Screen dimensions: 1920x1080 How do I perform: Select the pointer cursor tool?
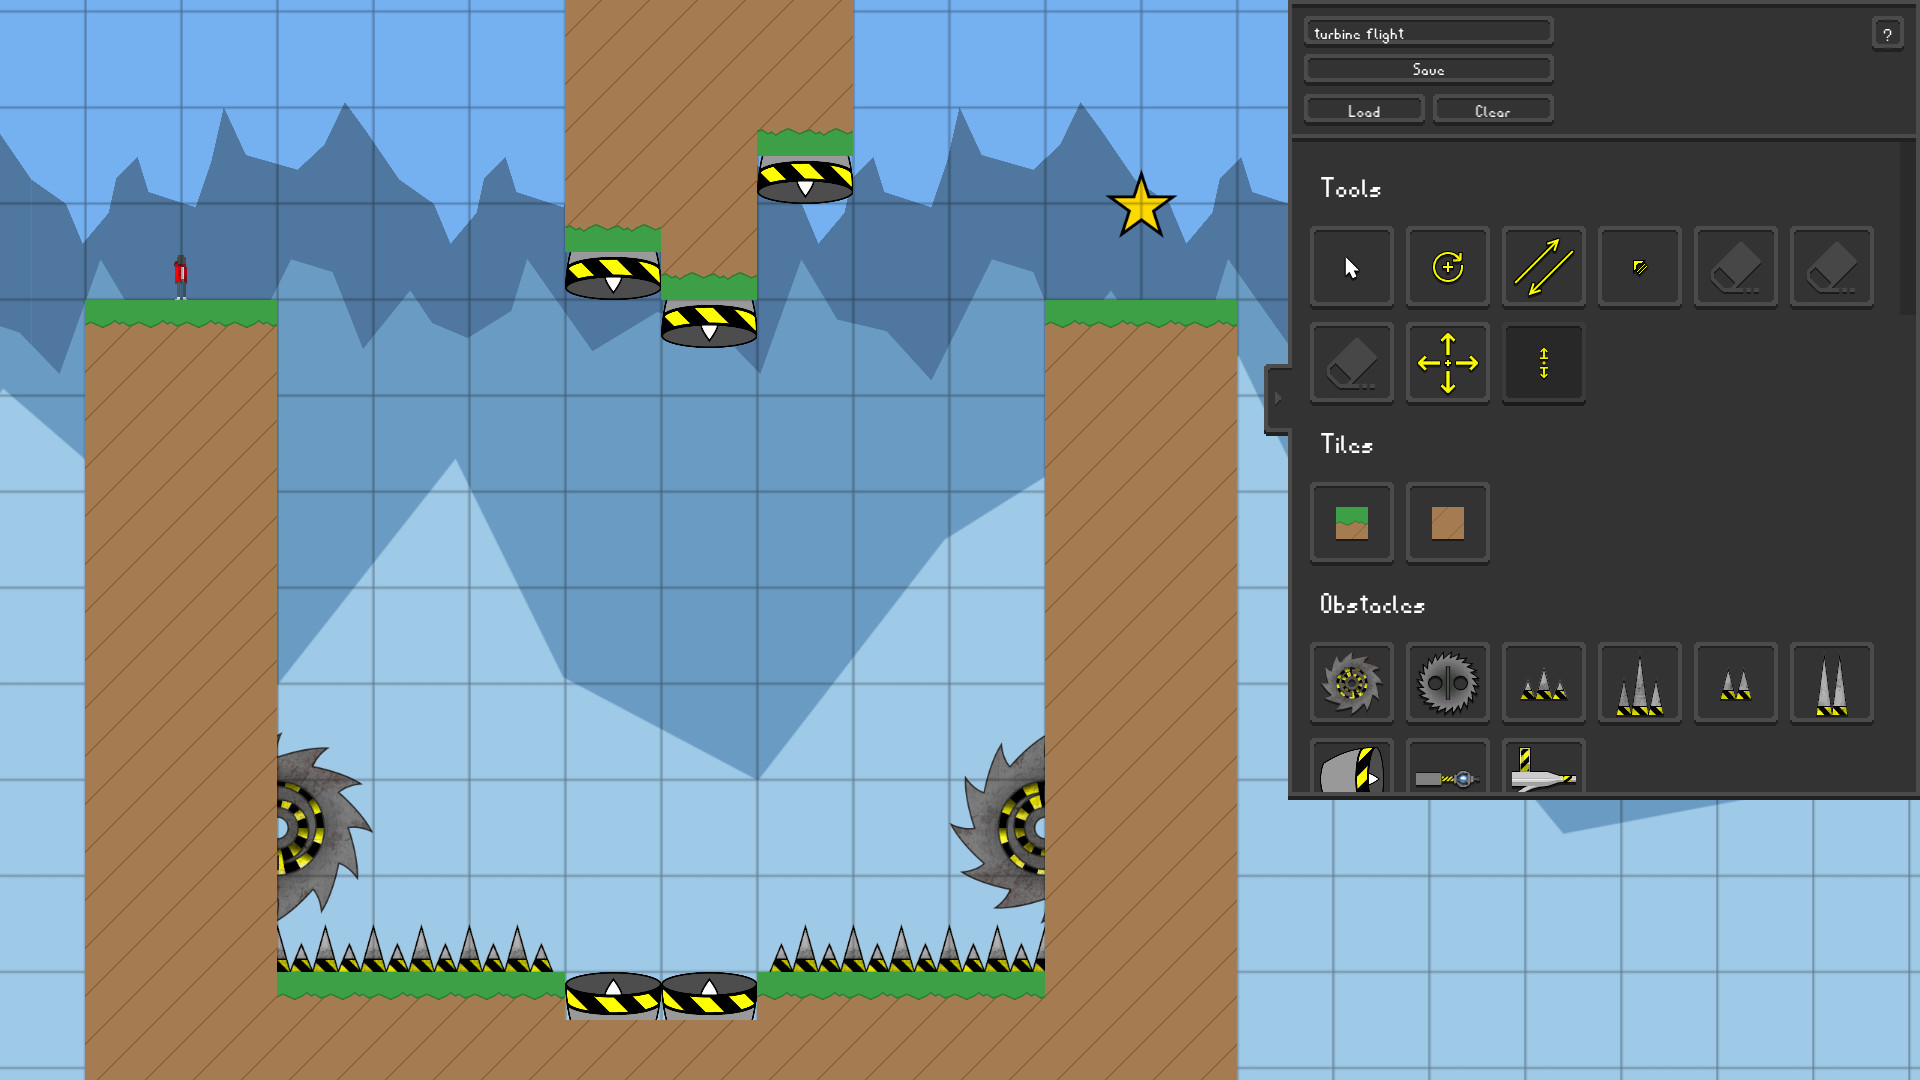point(1351,267)
